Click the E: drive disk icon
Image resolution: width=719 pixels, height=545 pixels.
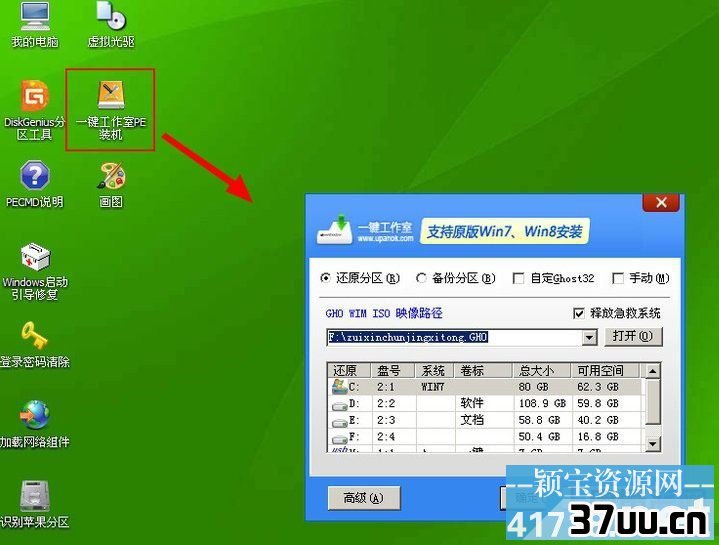coord(340,422)
